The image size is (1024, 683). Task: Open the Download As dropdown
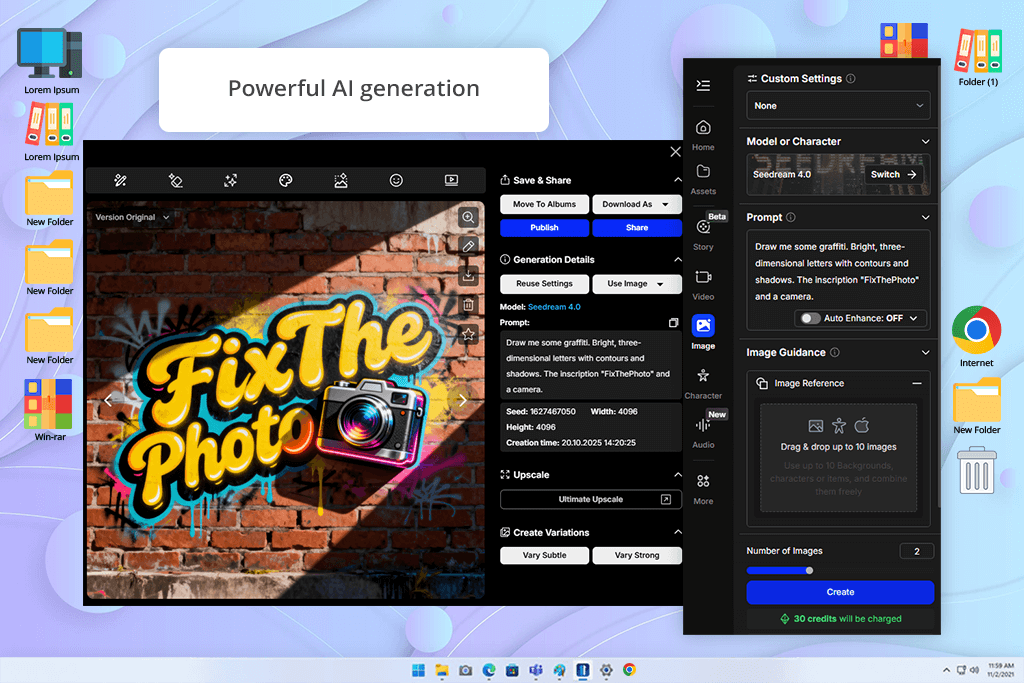click(637, 204)
